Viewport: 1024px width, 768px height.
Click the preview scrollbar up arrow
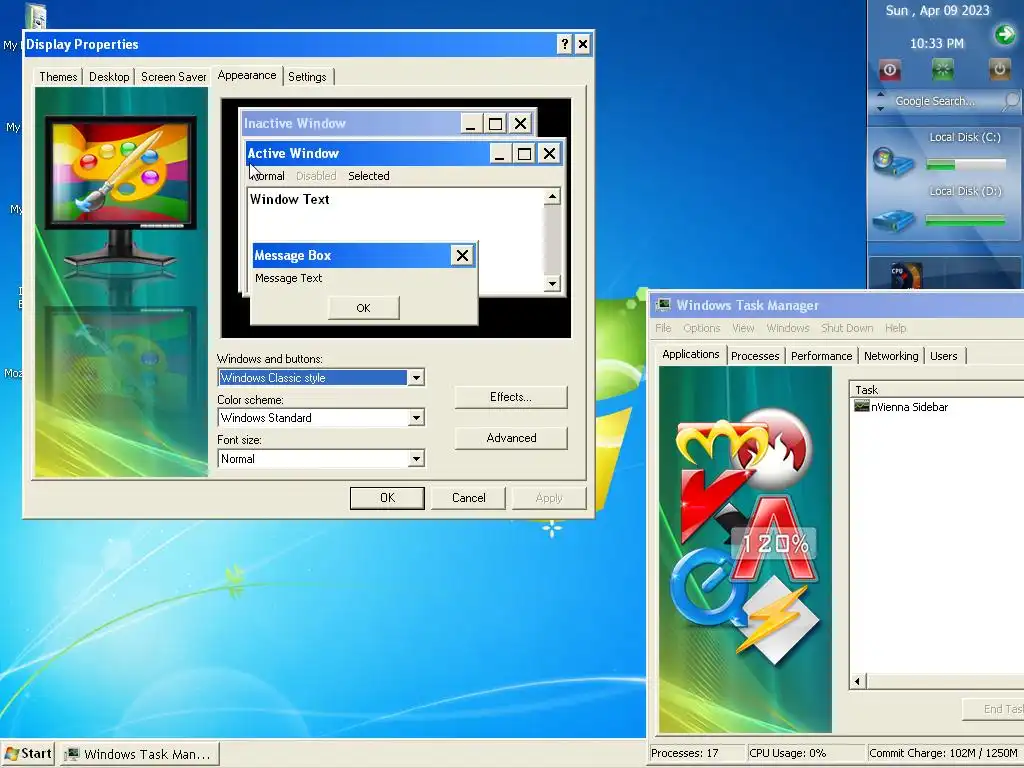(552, 197)
